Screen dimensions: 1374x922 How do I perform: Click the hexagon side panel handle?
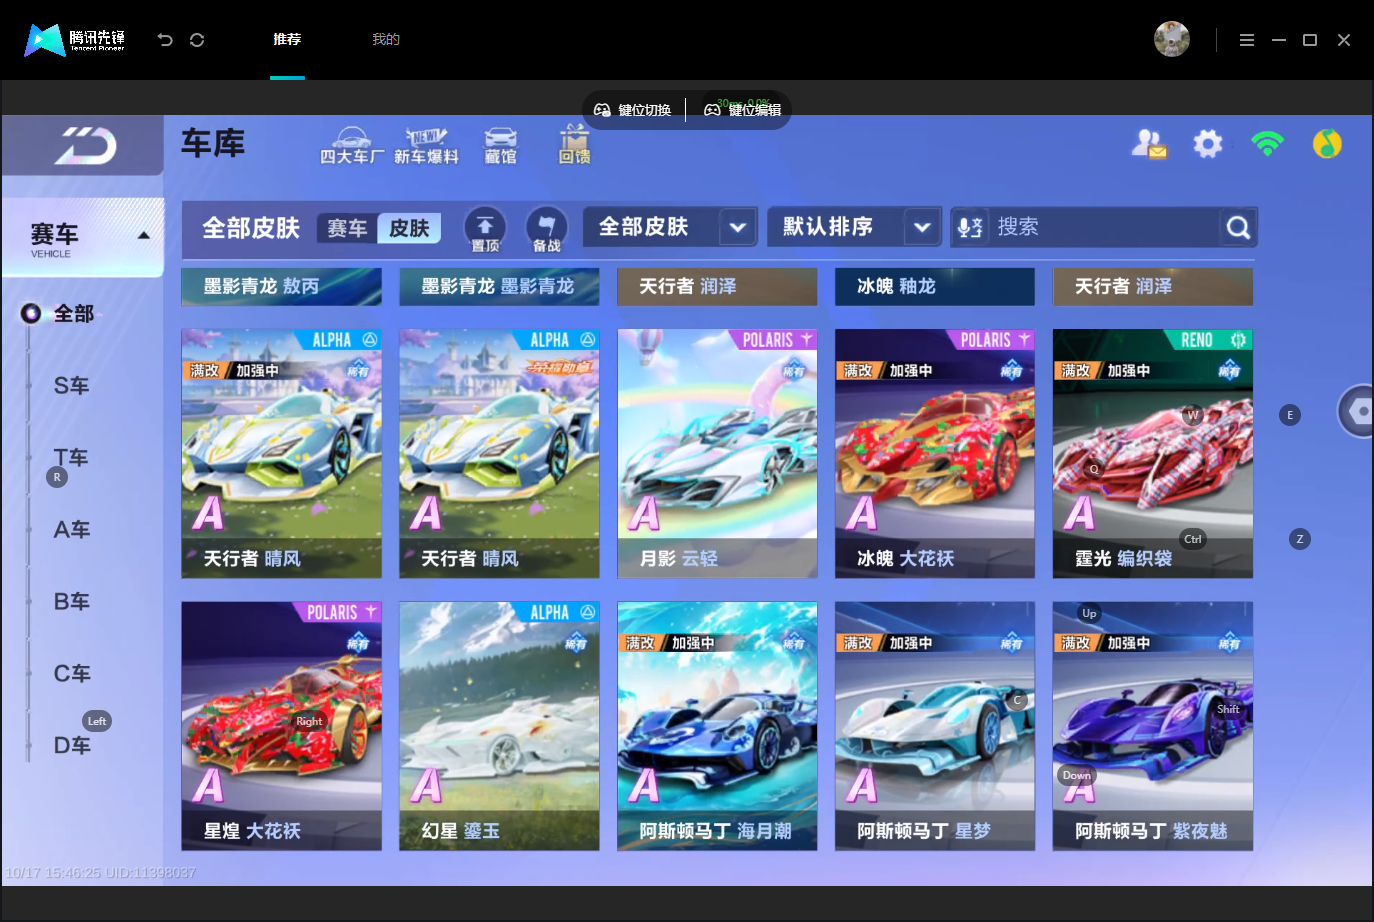click(x=1358, y=411)
